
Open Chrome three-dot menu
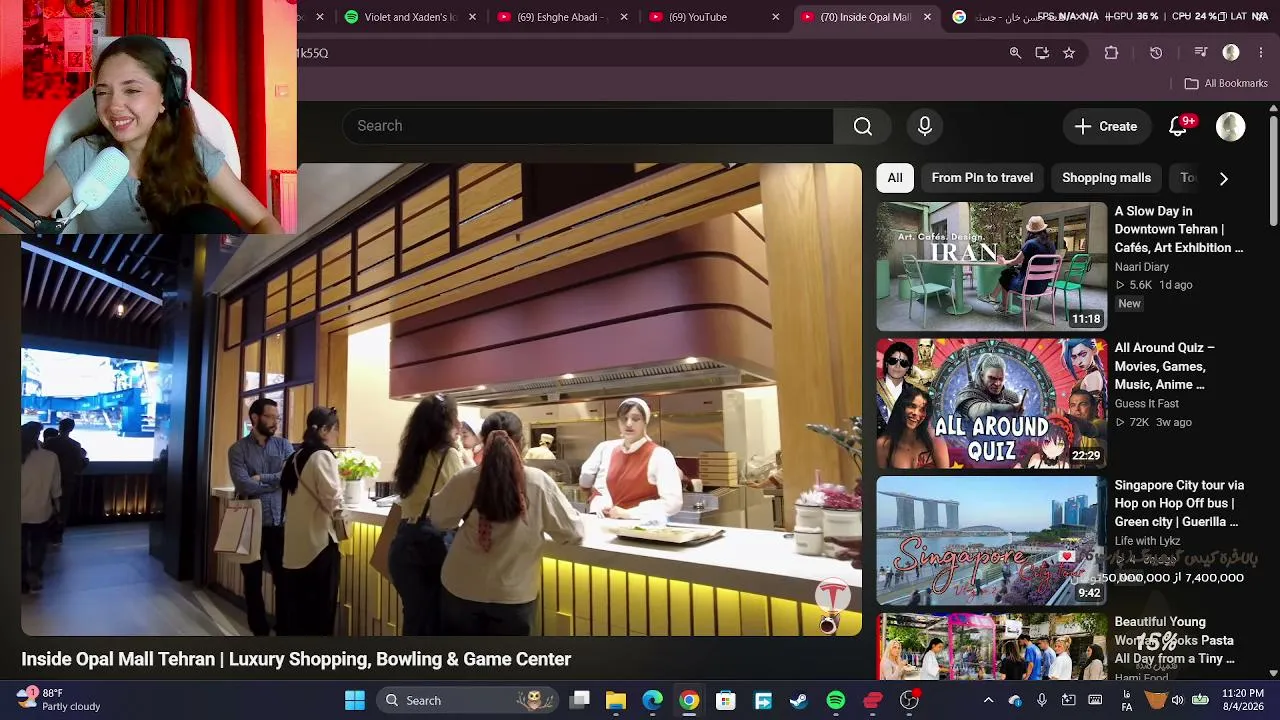(x=1260, y=53)
